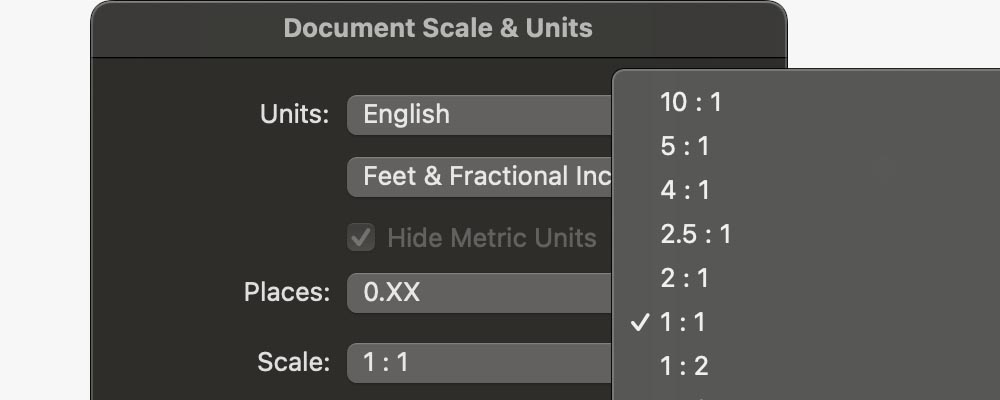Select the 2.5 : 1 scale option
Screen dimensions: 1000x400
pyautogui.click(x=696, y=234)
